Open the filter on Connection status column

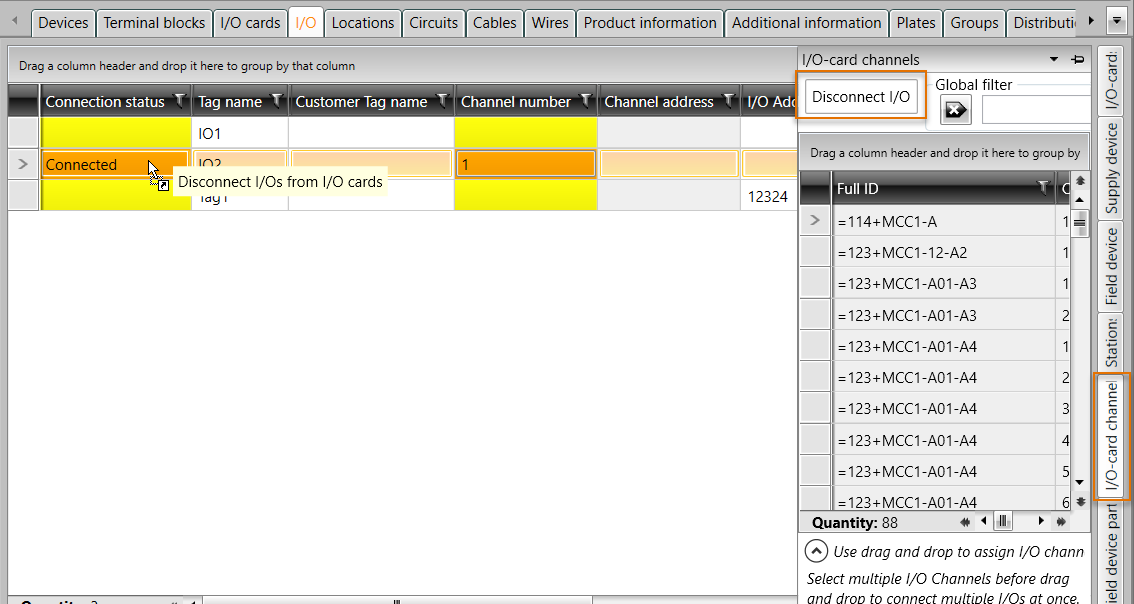point(179,101)
